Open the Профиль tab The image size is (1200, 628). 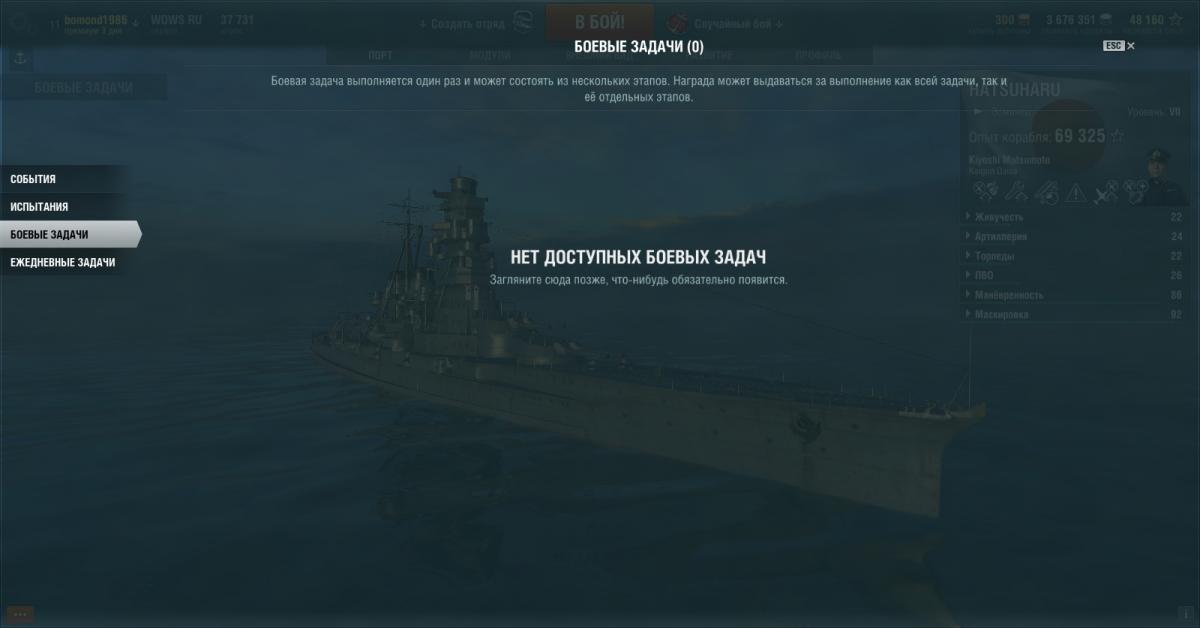pos(818,55)
